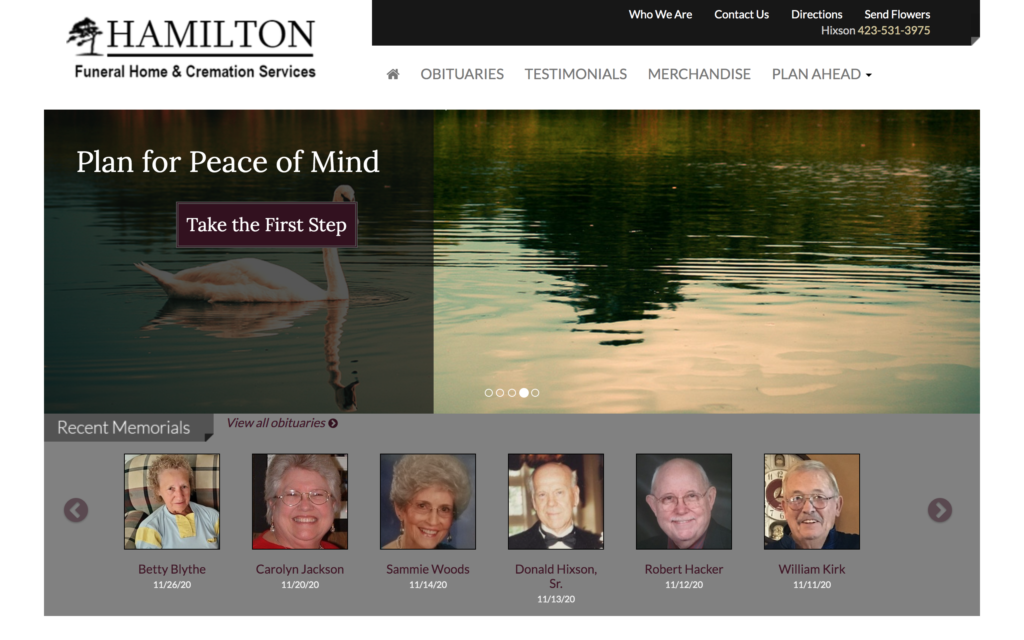Open the Directions link

(x=816, y=14)
